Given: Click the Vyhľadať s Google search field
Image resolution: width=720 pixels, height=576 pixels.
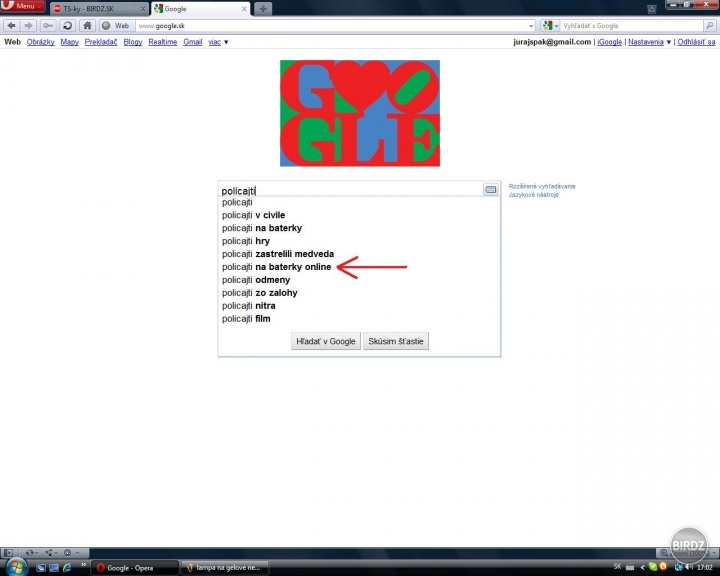Looking at the screenshot, I should tap(631, 26).
